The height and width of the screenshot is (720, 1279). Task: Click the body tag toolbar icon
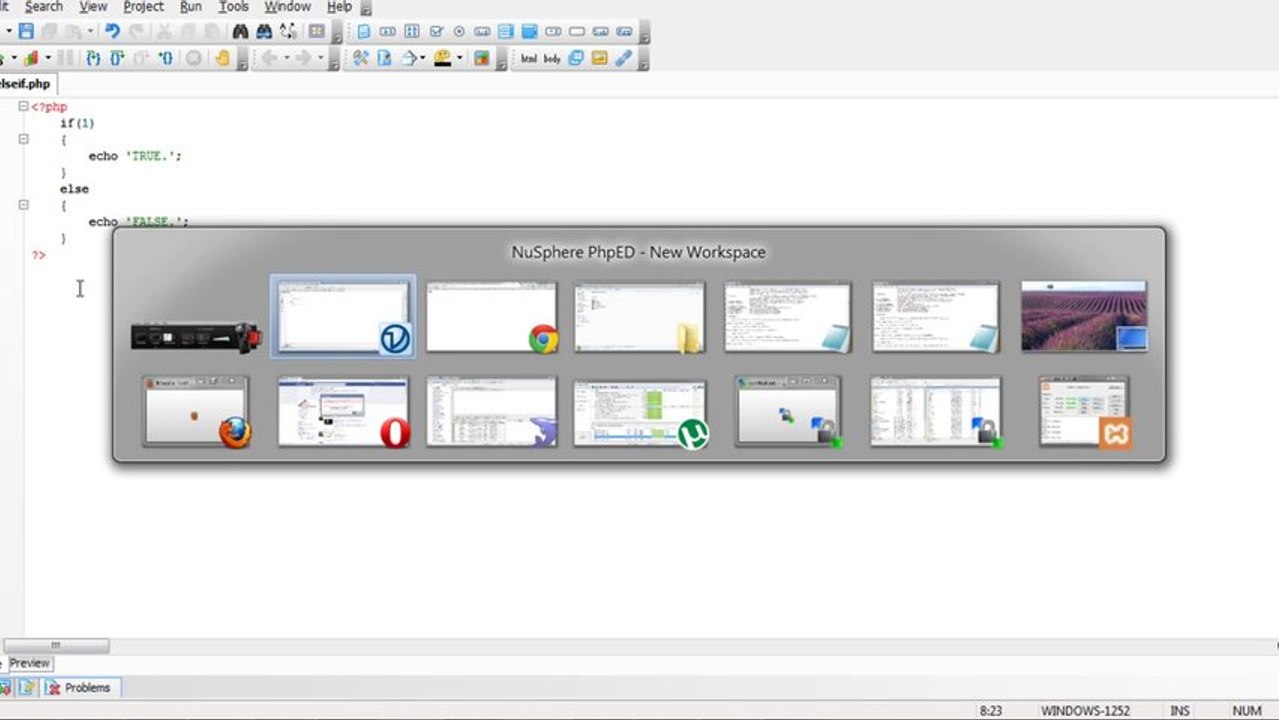(x=552, y=58)
